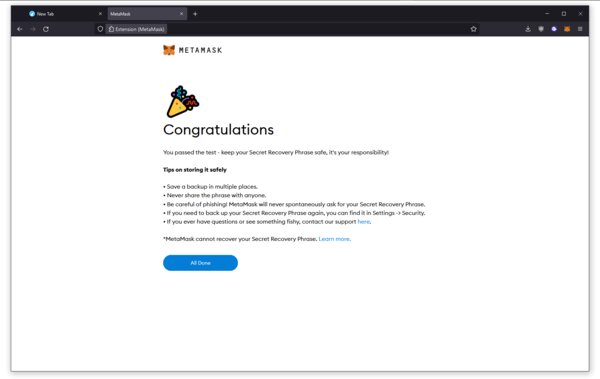Click the MetaMask fox logo
Image resolution: width=600 pixels, height=379 pixels.
pos(169,50)
